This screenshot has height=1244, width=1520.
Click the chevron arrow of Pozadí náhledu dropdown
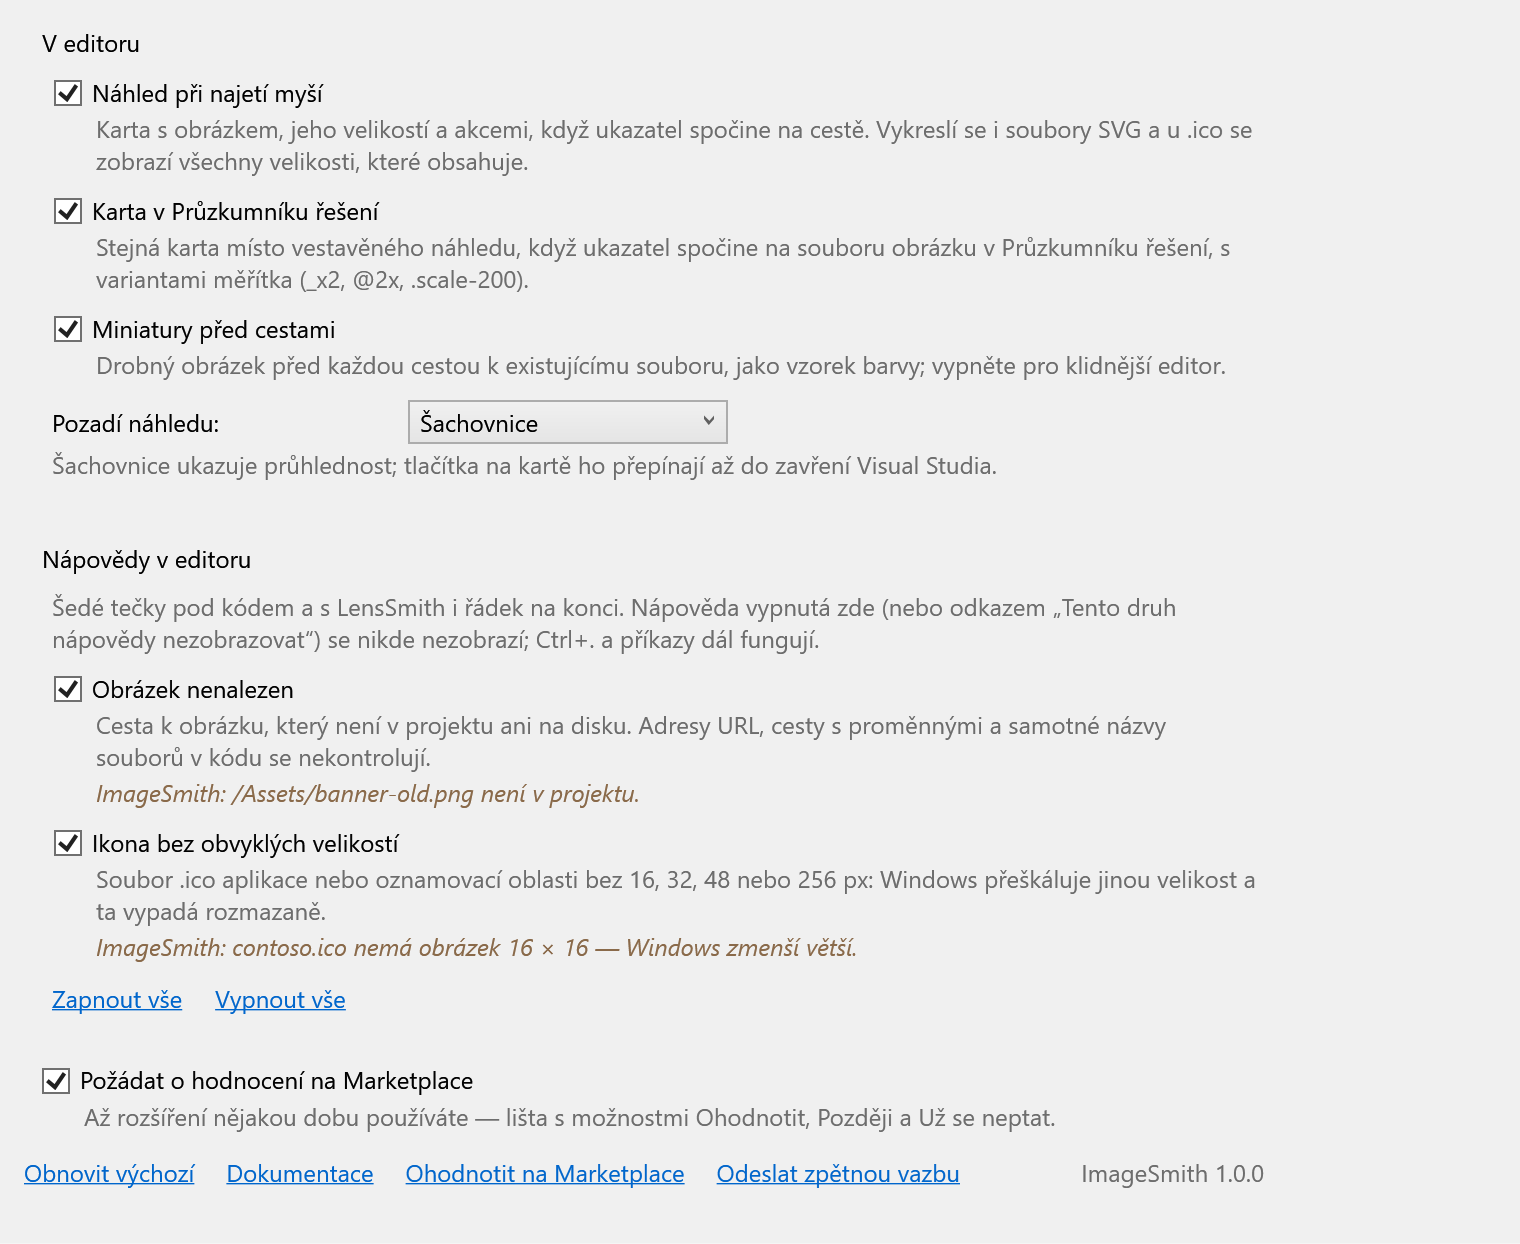tap(708, 421)
